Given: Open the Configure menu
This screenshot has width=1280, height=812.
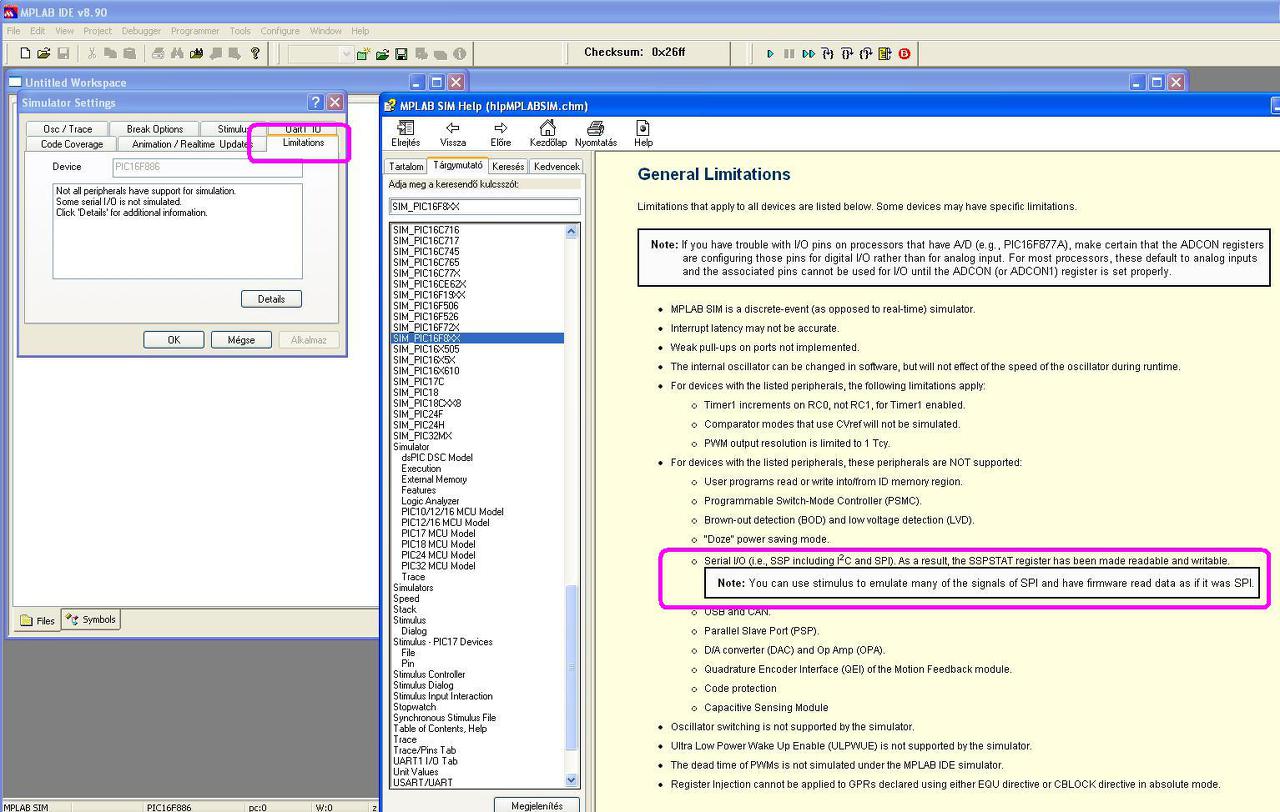Looking at the screenshot, I should click(x=280, y=31).
